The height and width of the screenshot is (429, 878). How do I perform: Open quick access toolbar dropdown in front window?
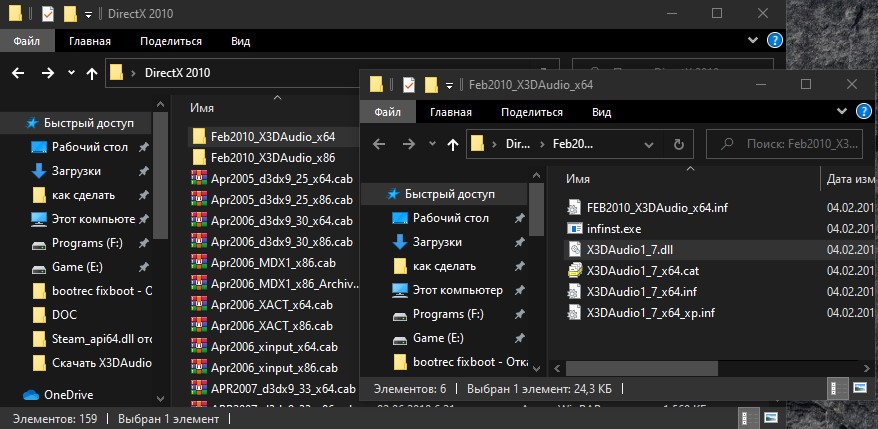point(449,85)
